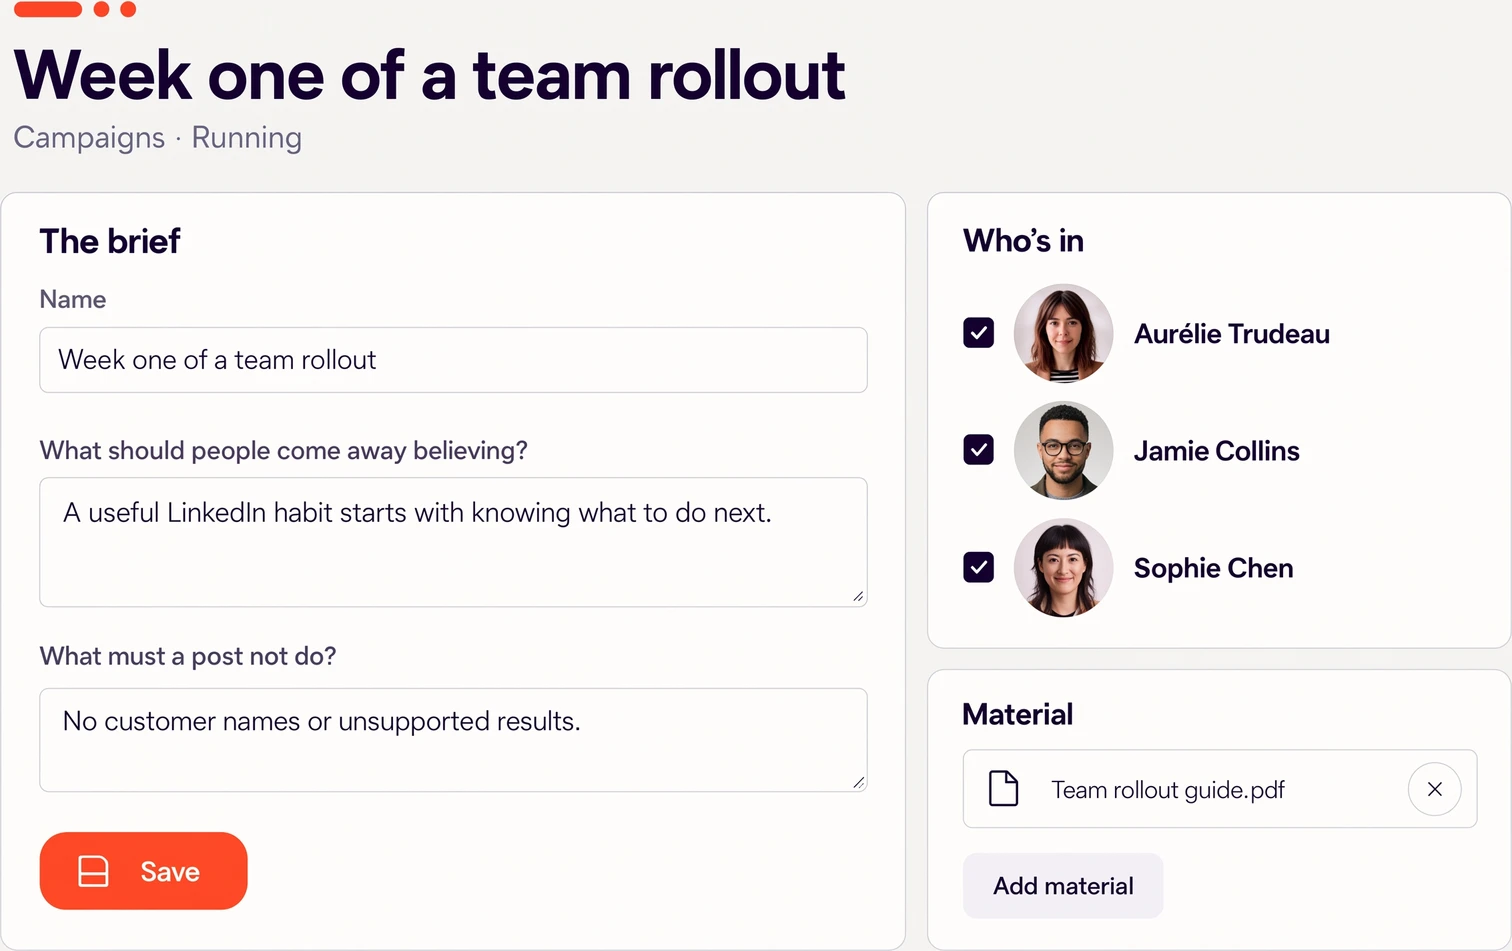This screenshot has width=1512, height=951.
Task: Click the name 'Sophie Chen'
Action: click(1214, 568)
